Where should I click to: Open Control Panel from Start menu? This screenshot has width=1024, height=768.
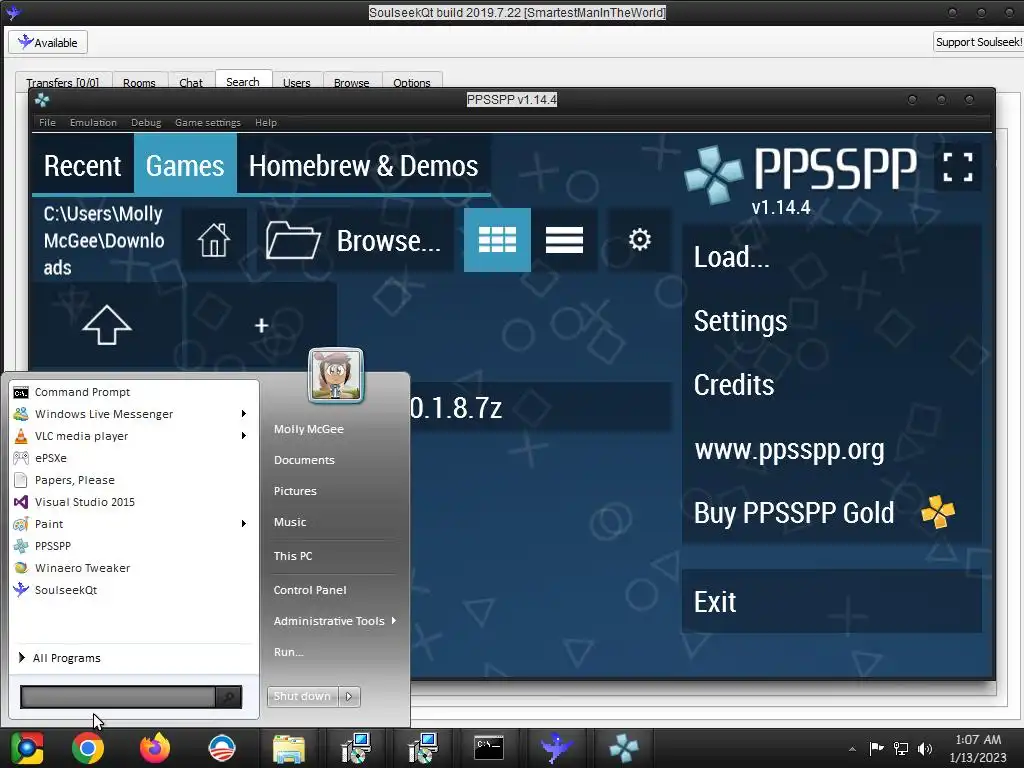pos(310,590)
